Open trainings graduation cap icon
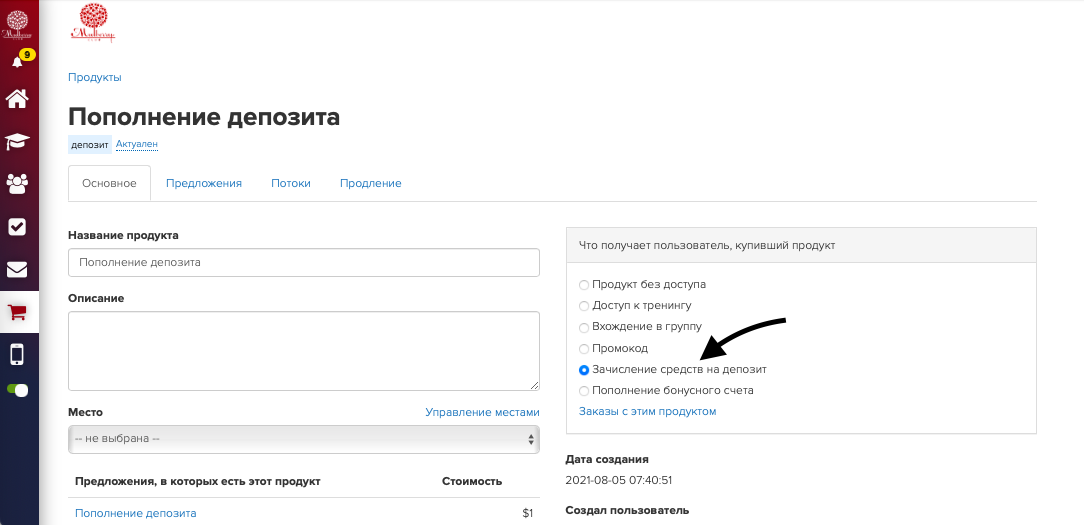This screenshot has width=1084, height=525. coord(17,141)
